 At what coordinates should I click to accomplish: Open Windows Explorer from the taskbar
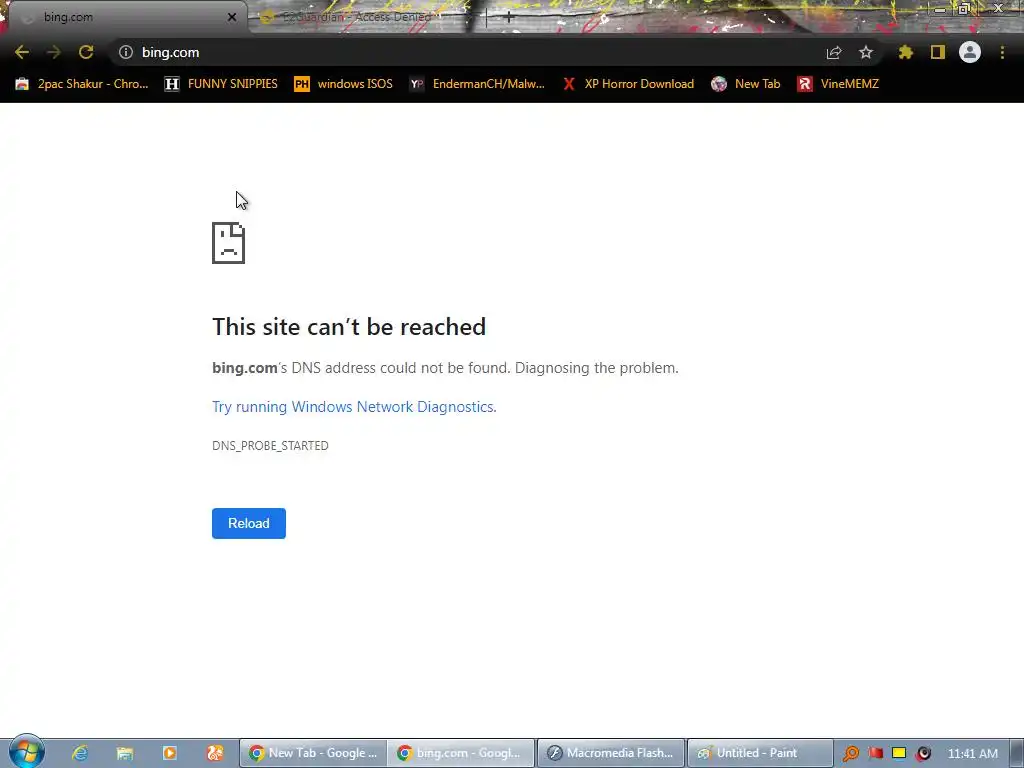point(125,753)
